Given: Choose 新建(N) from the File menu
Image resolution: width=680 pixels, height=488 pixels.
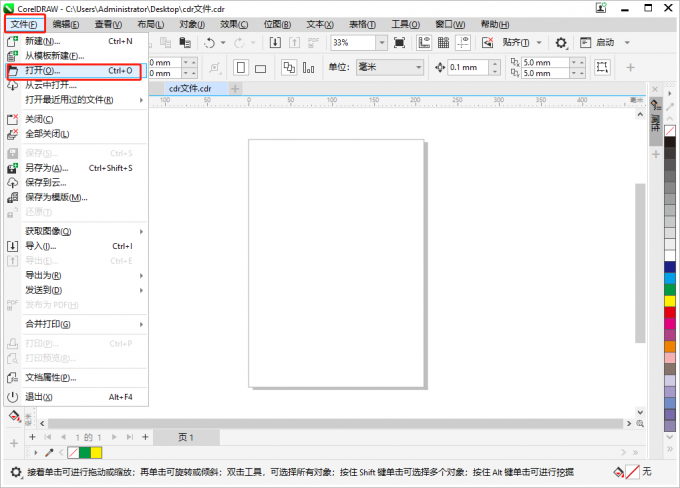Looking at the screenshot, I should [76, 41].
